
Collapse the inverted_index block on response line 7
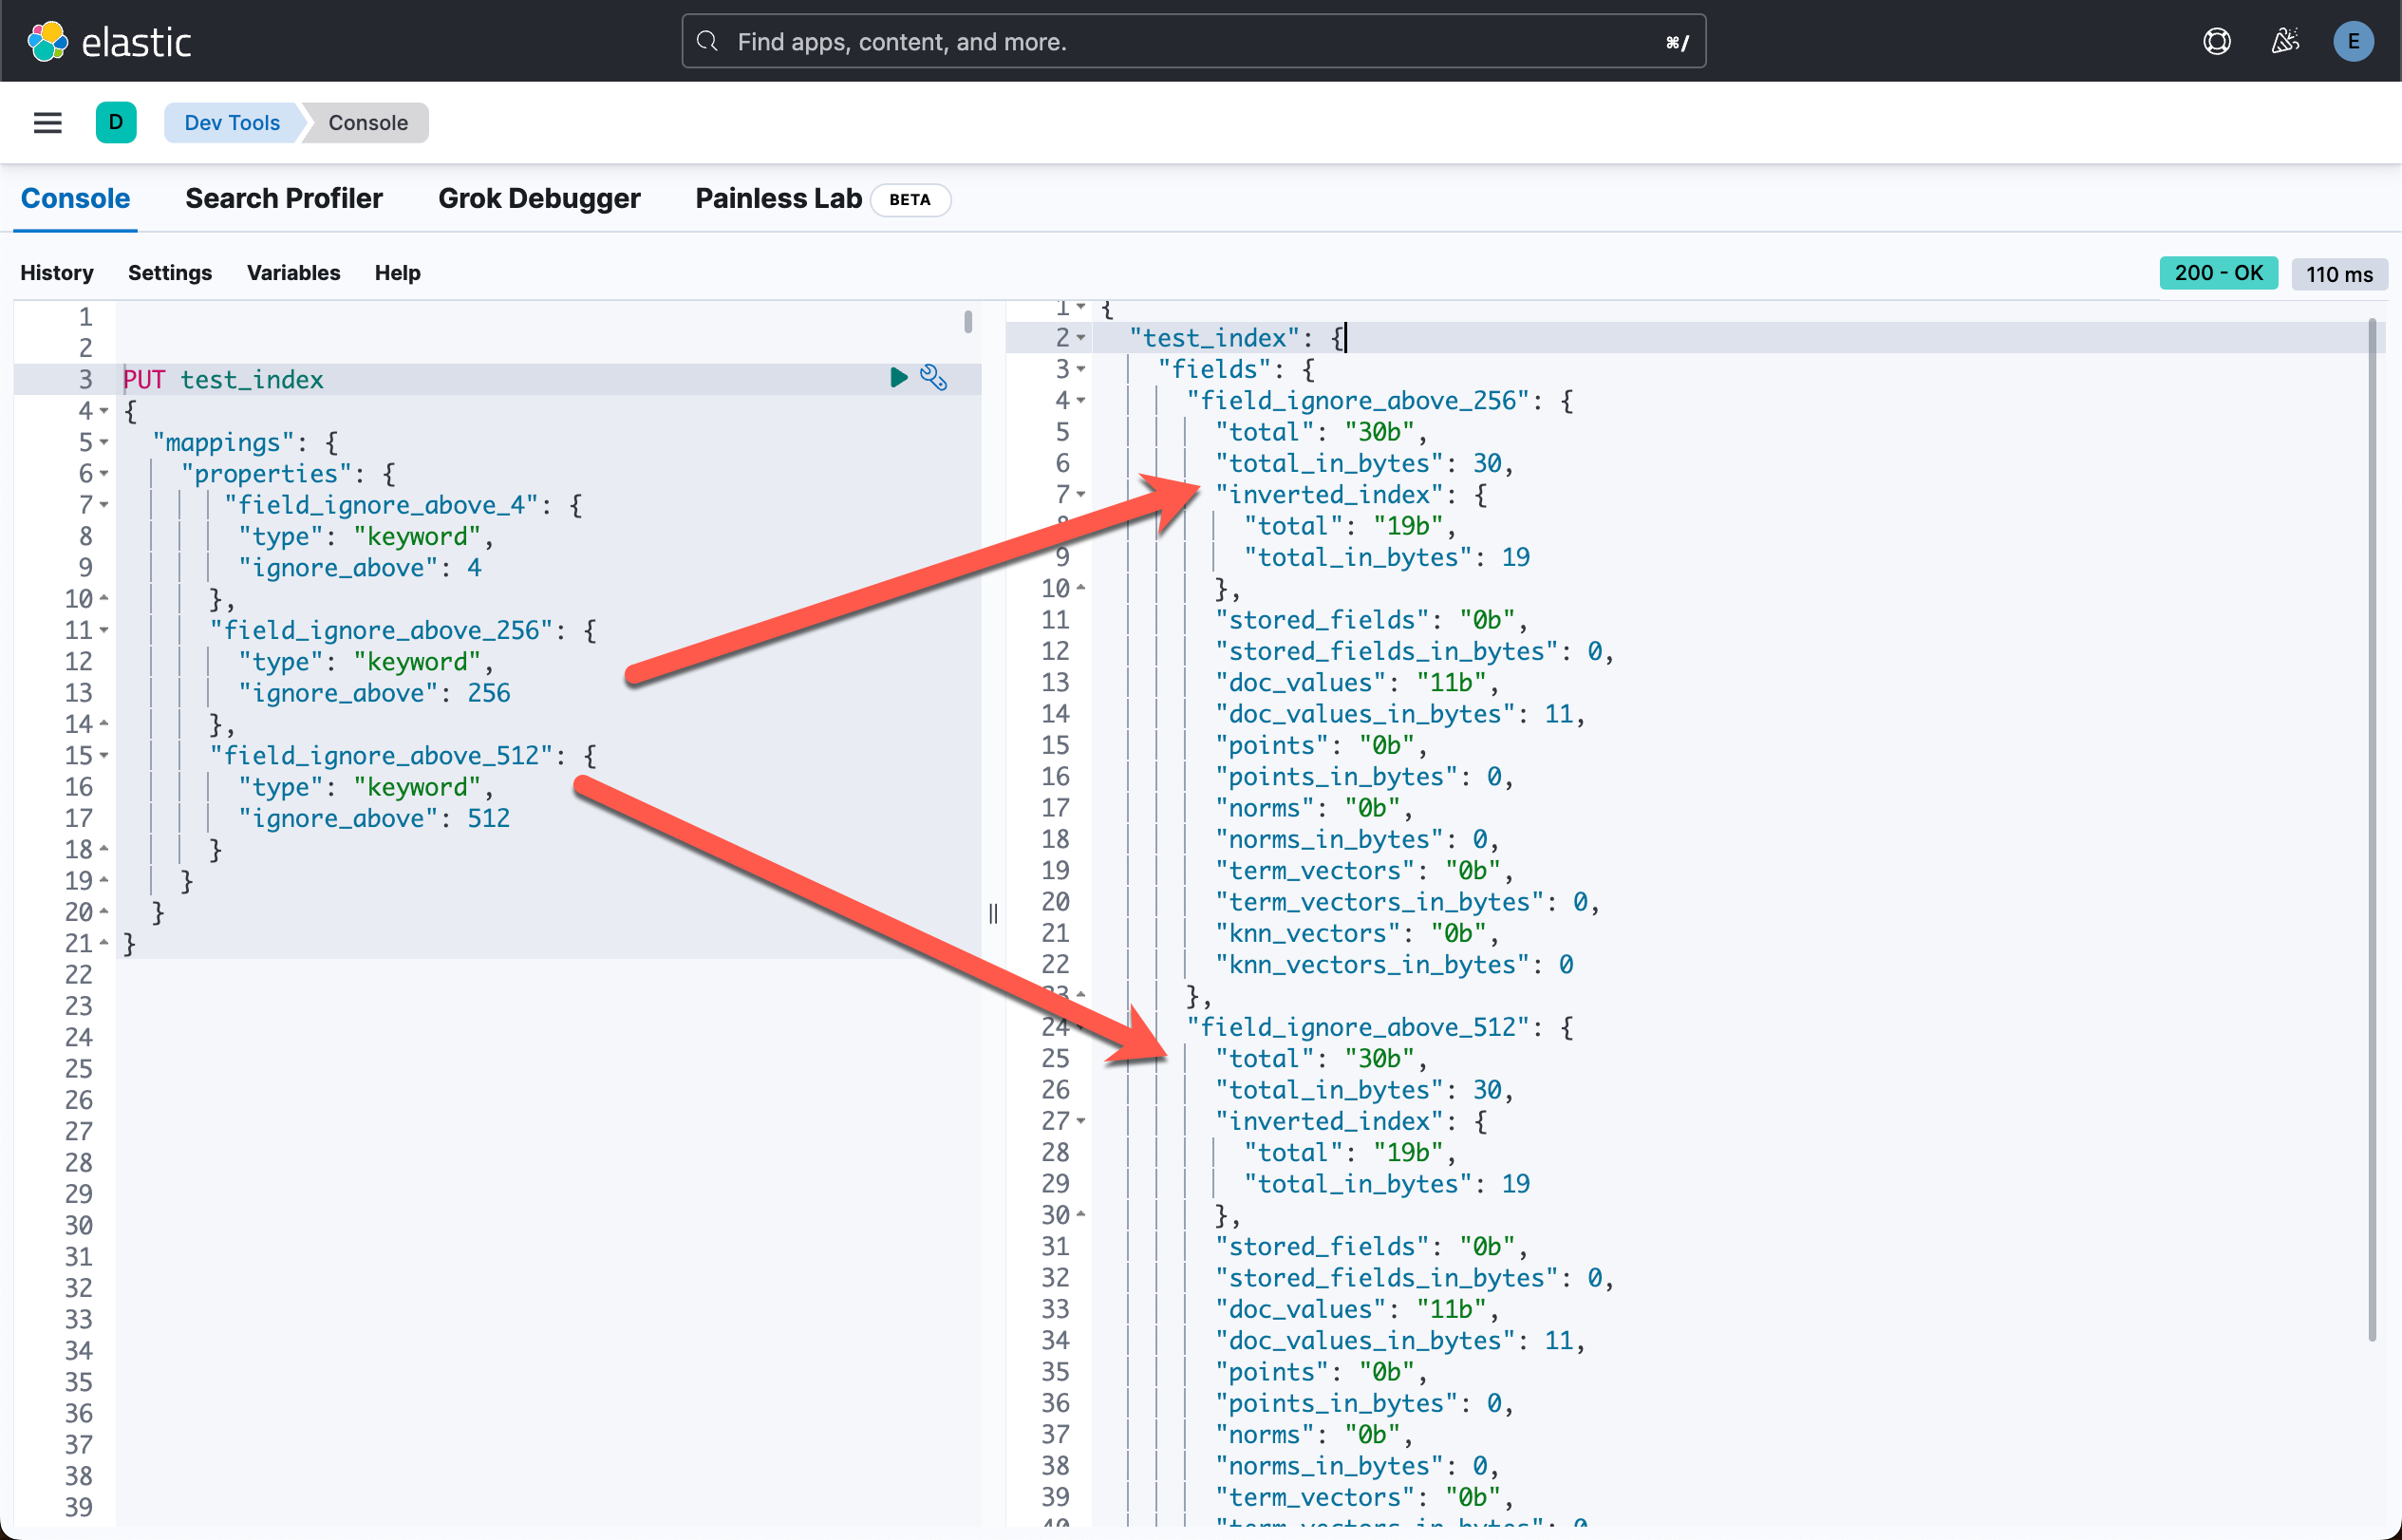point(1080,494)
